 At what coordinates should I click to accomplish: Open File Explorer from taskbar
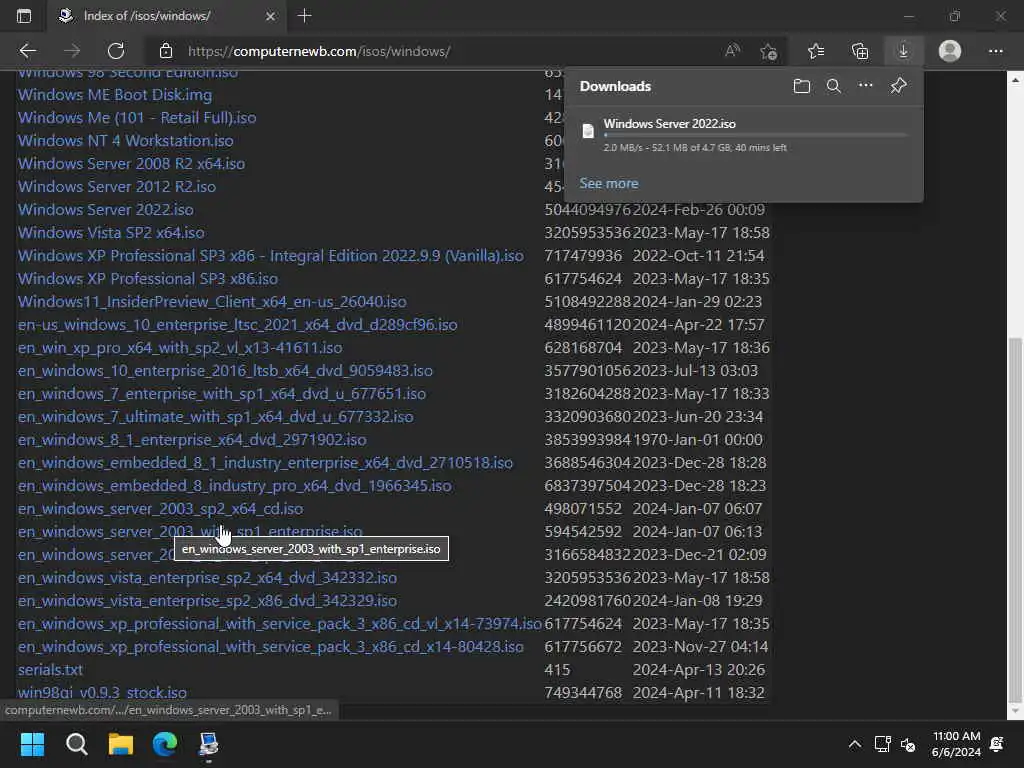121,744
